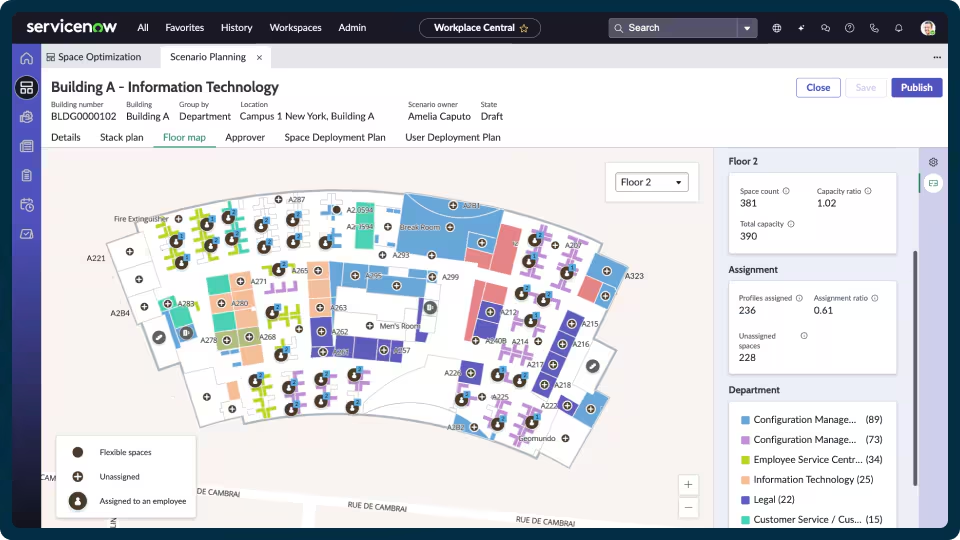
Task: Toggle the floor details panel icon
Action: click(x=933, y=183)
